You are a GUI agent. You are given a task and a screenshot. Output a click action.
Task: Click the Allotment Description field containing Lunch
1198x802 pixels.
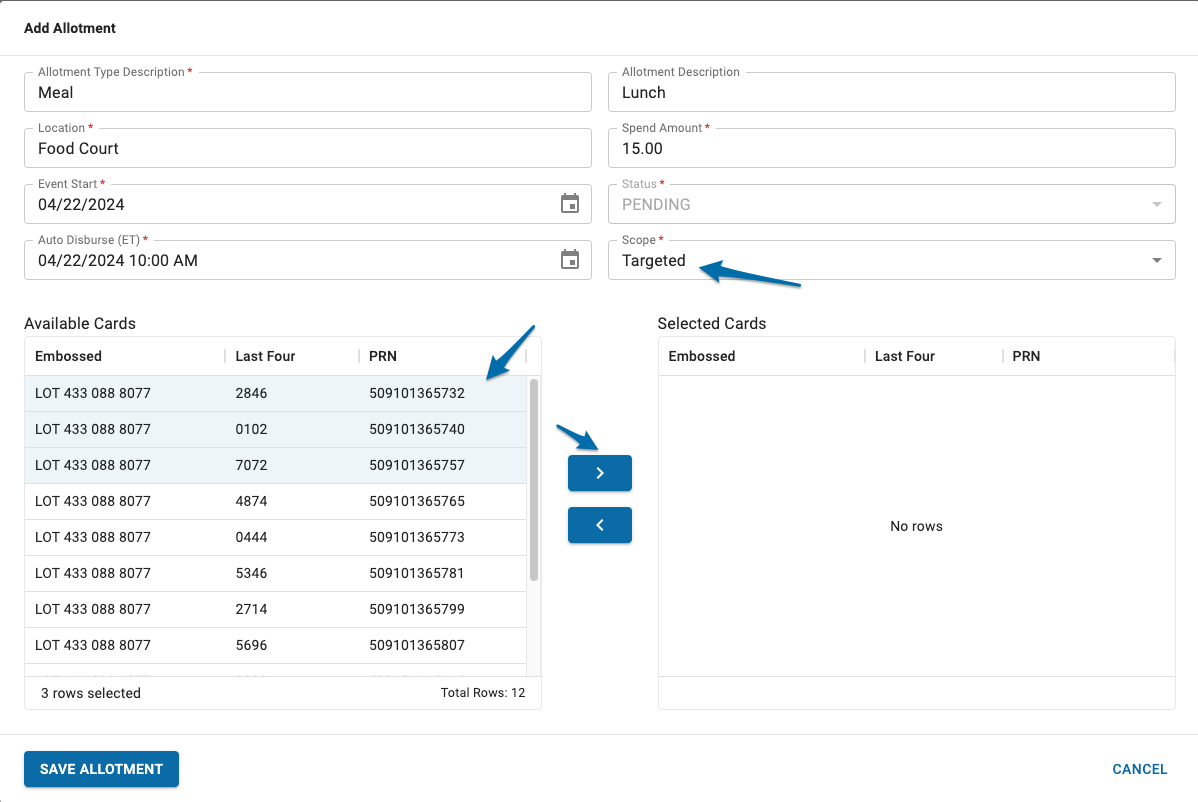[x=890, y=92]
